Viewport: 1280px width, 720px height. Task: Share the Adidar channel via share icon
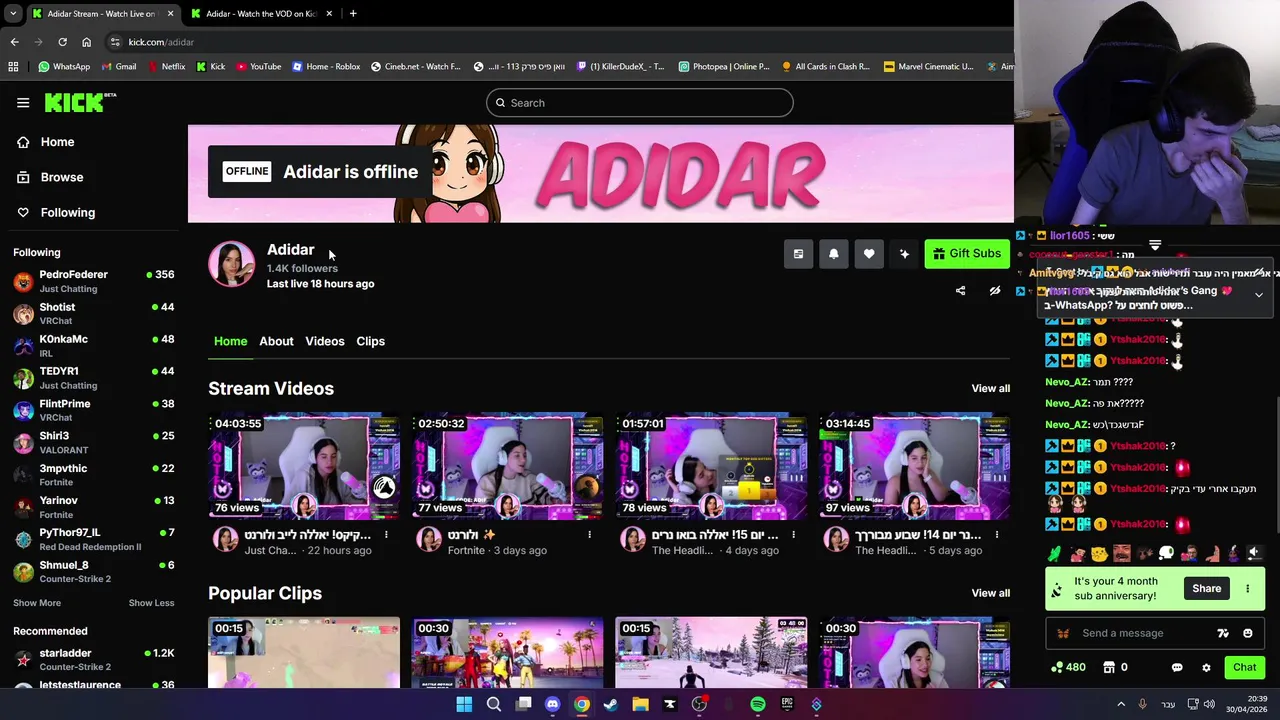(x=960, y=291)
